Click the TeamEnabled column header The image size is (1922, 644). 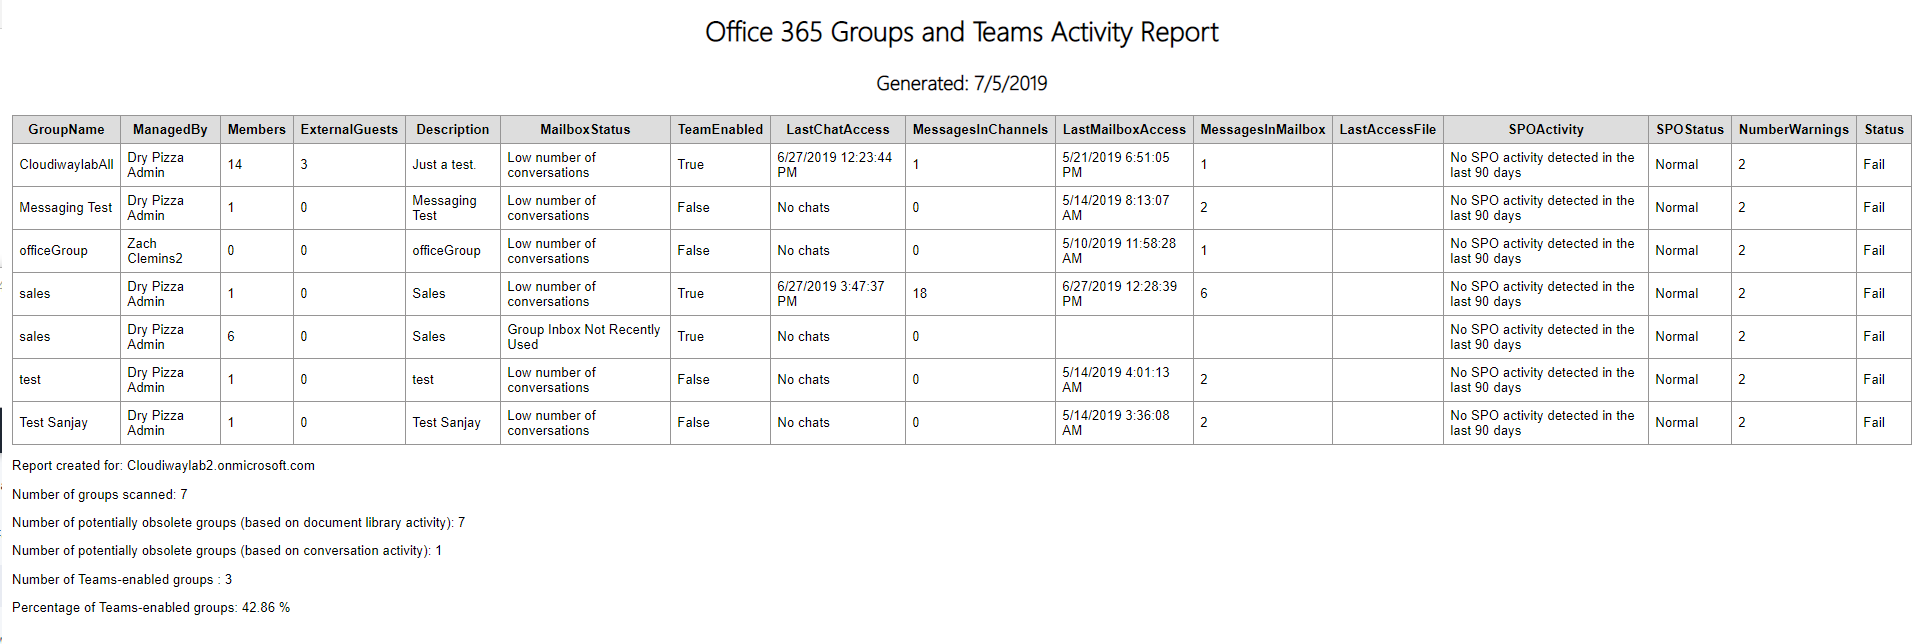[x=720, y=129]
